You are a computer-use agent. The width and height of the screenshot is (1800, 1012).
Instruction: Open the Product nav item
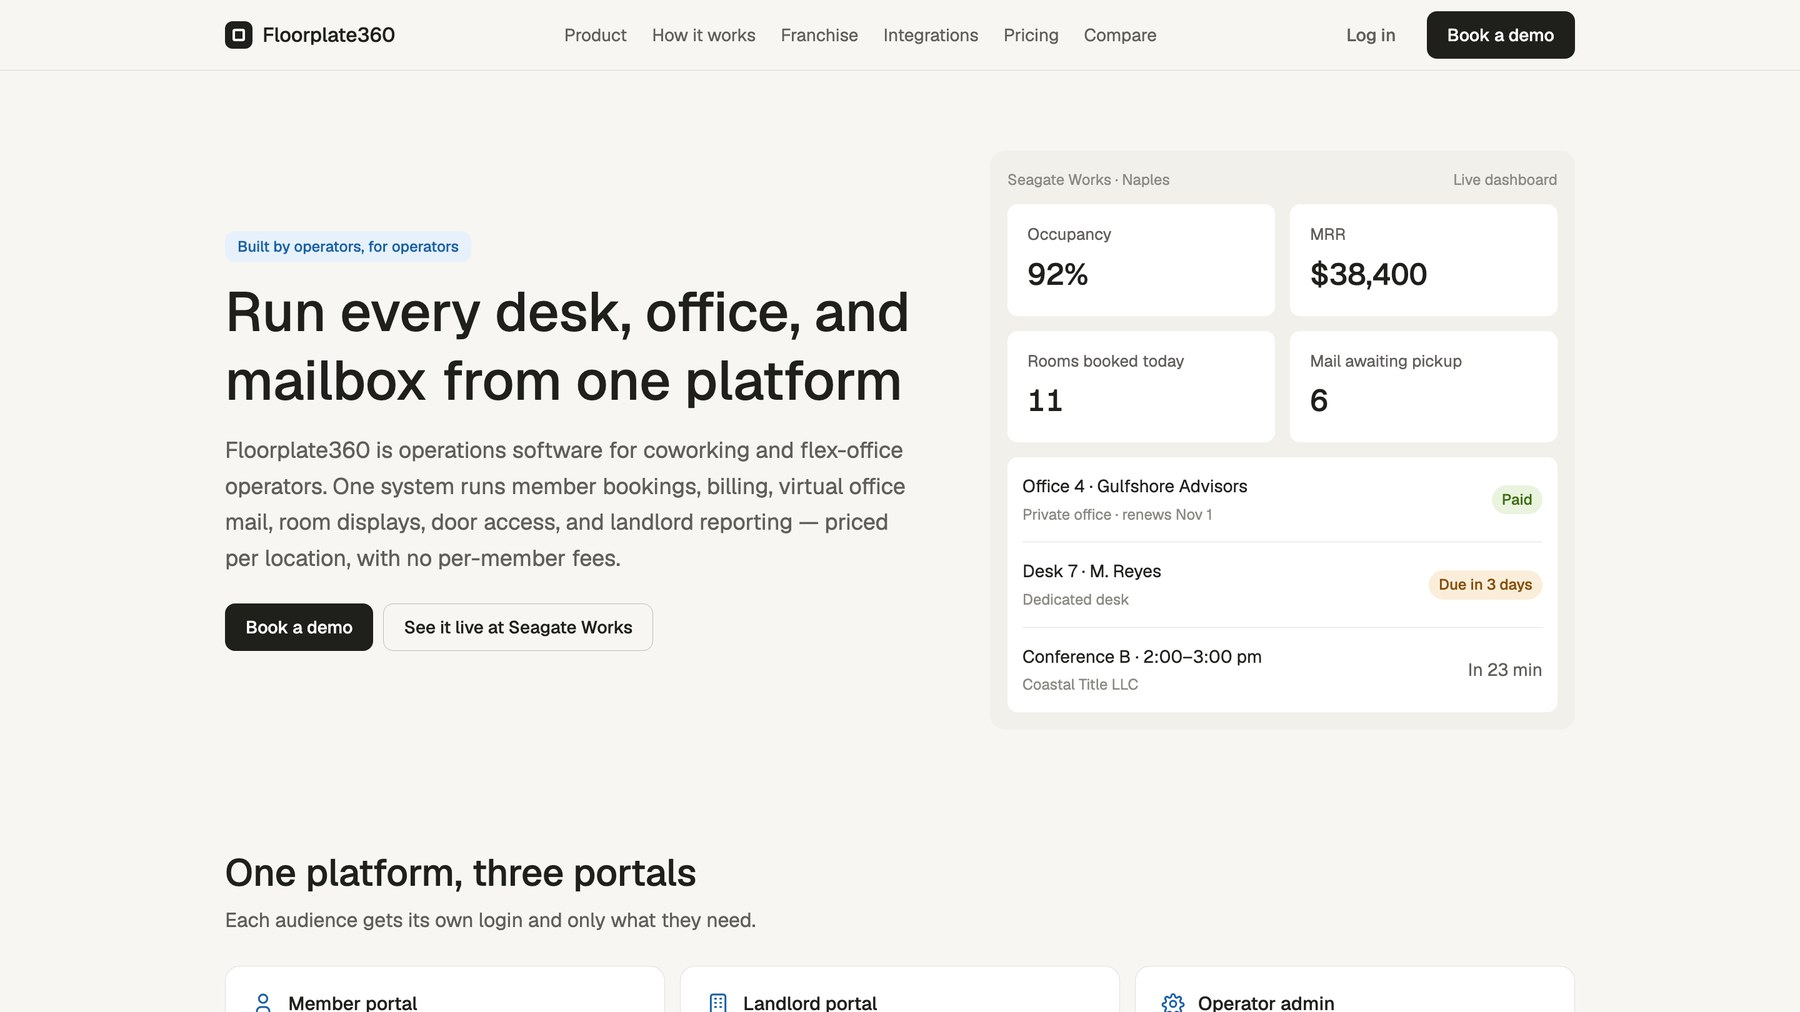pos(595,35)
